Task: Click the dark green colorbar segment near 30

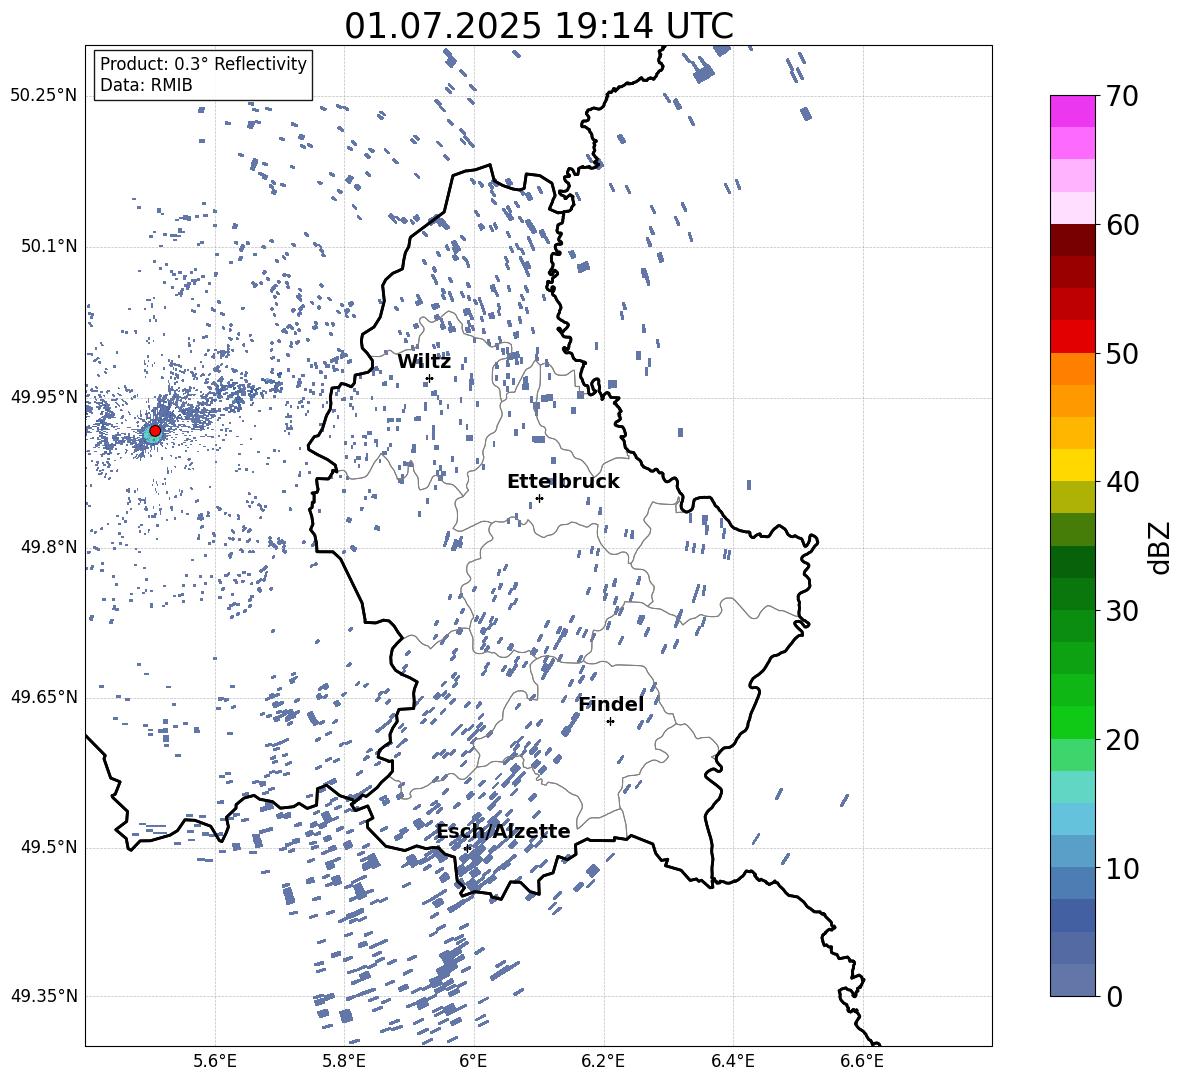Action: pos(1073,594)
